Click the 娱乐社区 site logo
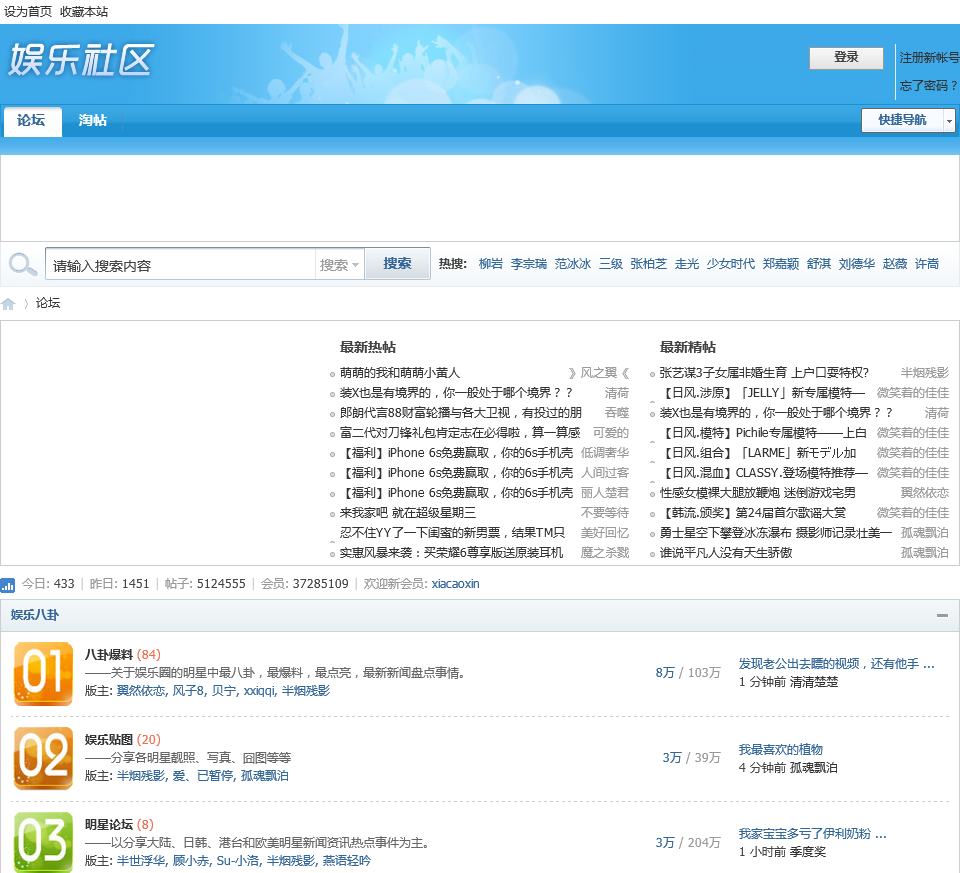 [81, 60]
